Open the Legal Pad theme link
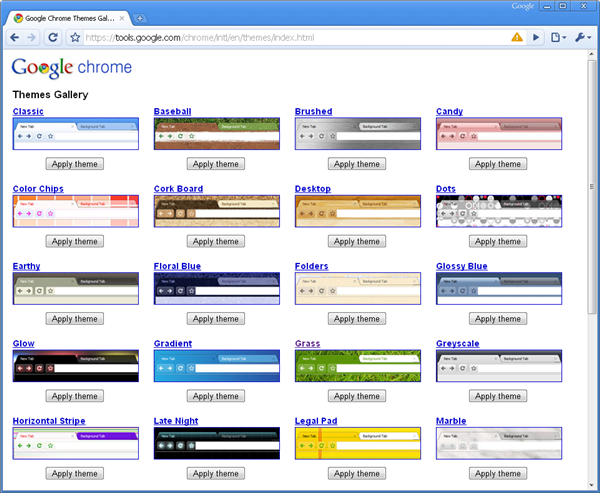Image resolution: width=600 pixels, height=493 pixels. [316, 421]
